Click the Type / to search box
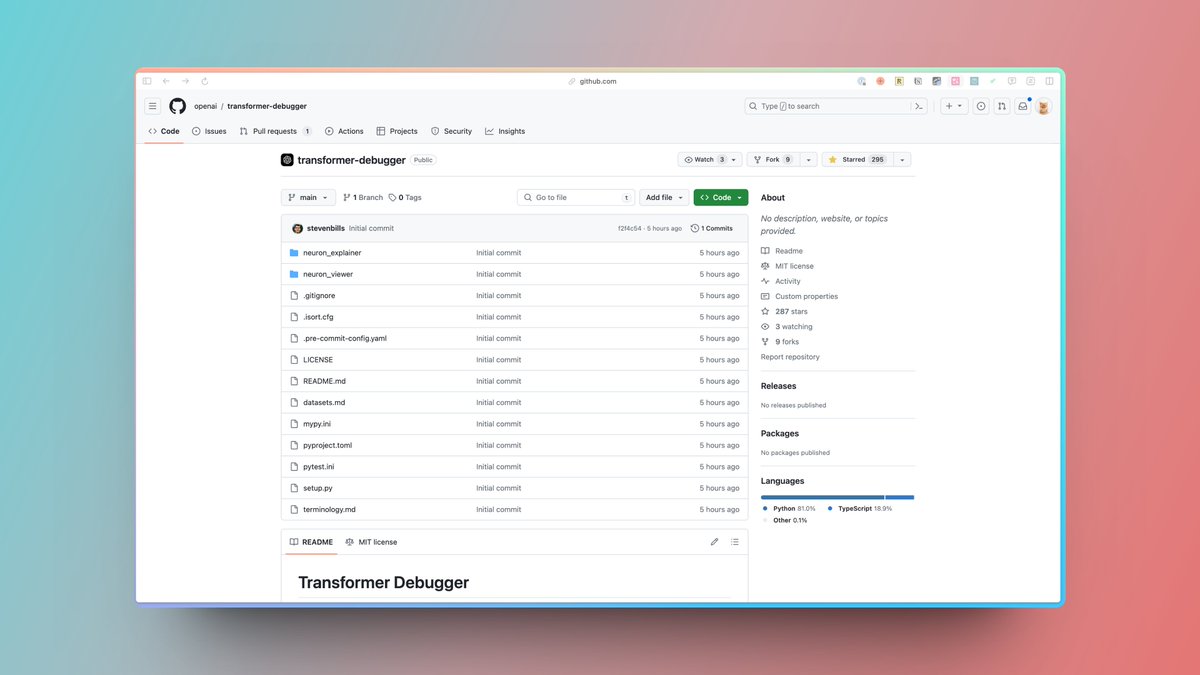 point(827,106)
